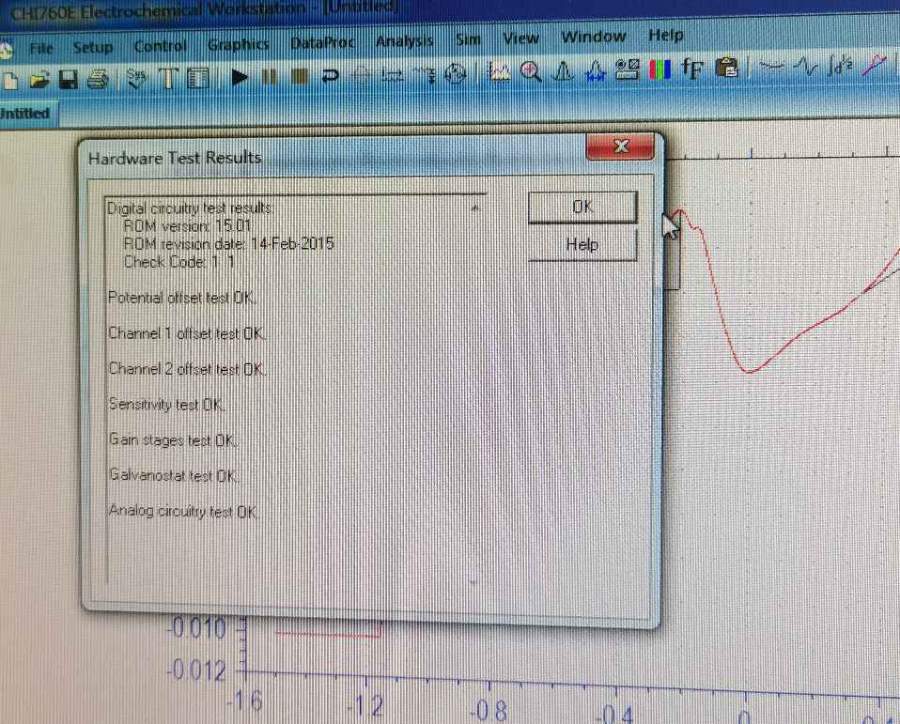Click the iR compensation toolbar icon

coord(392,75)
